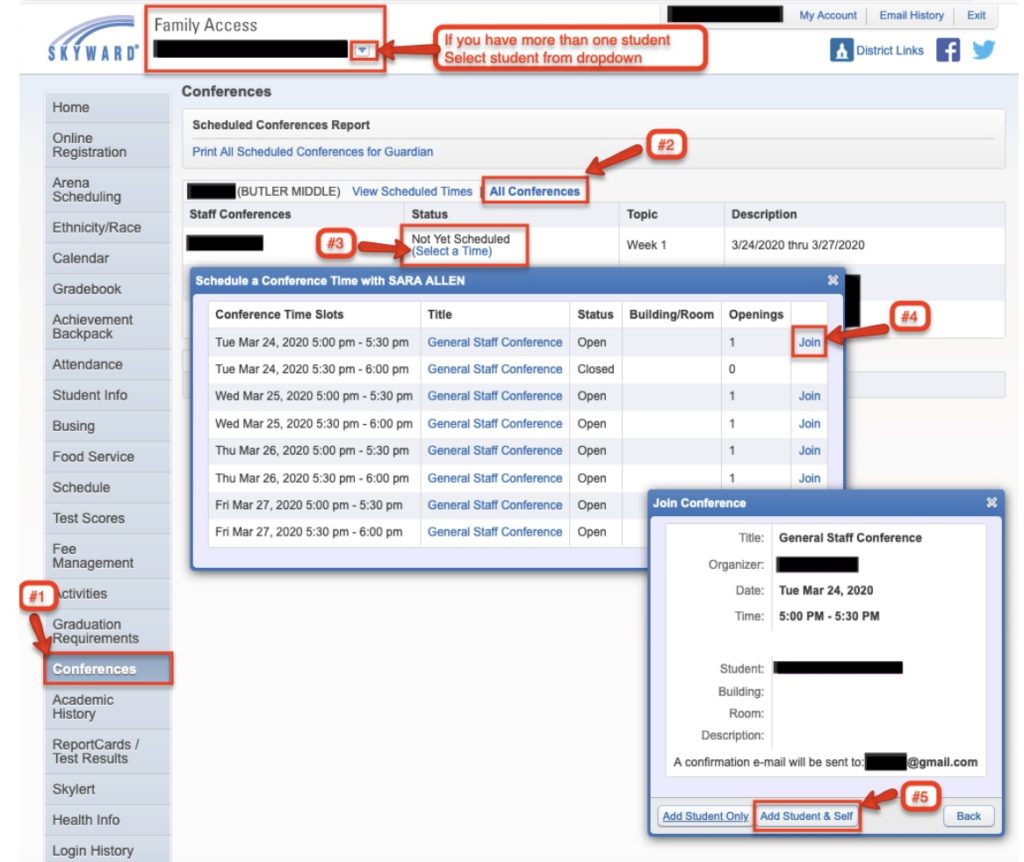
Task: Switch to the All Conferences view
Action: [x=535, y=191]
